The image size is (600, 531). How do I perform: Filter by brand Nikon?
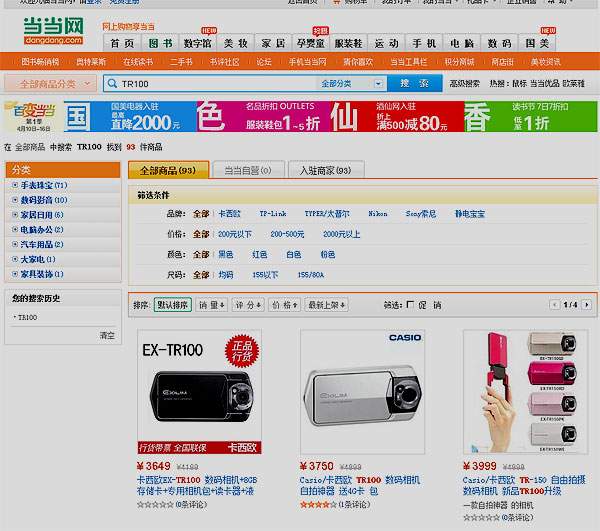pos(378,213)
